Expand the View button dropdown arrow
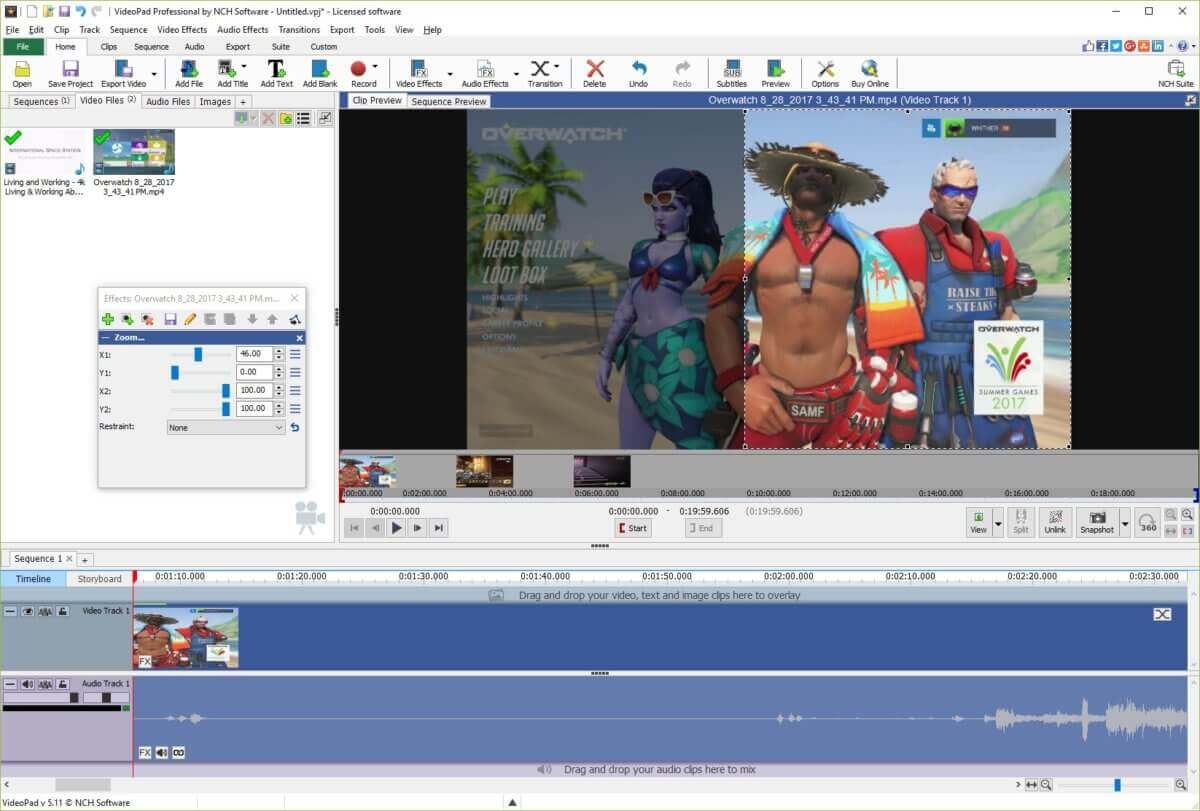 (x=998, y=522)
